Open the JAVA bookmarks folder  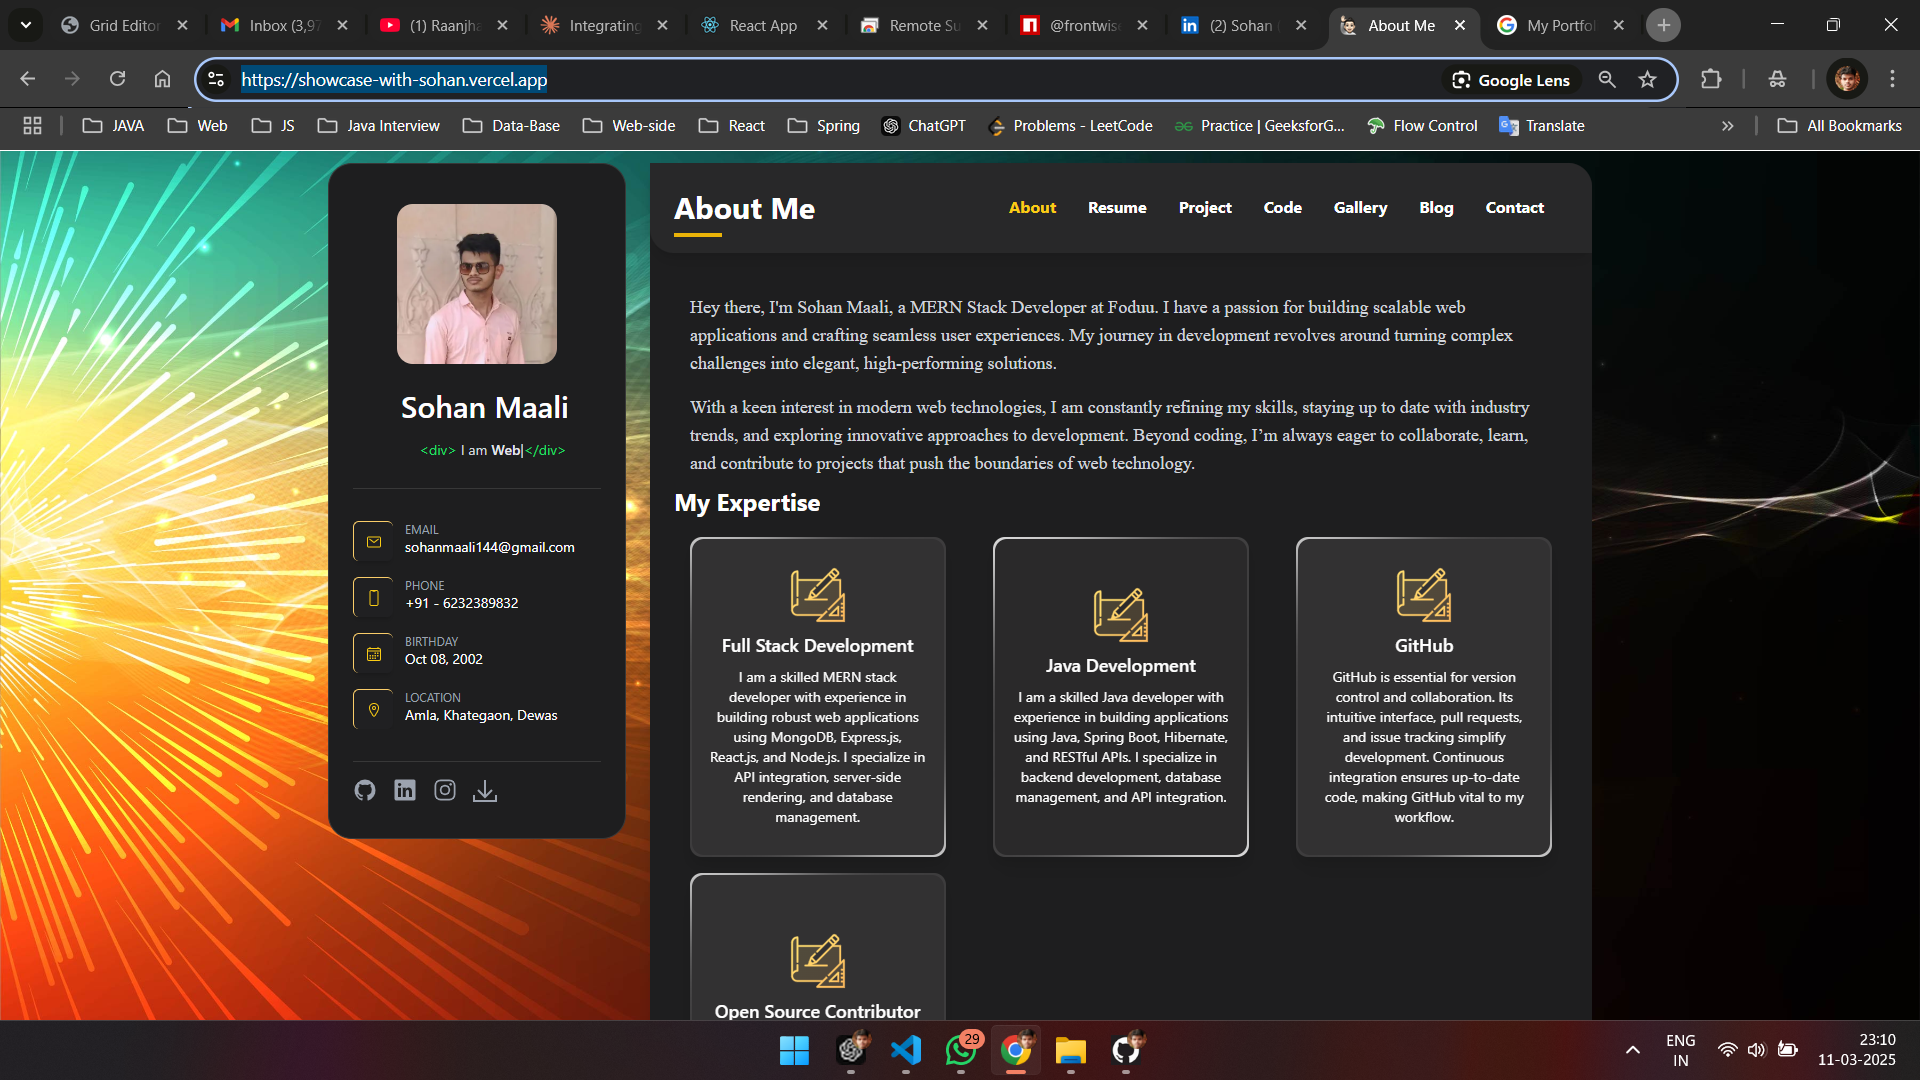(113, 126)
